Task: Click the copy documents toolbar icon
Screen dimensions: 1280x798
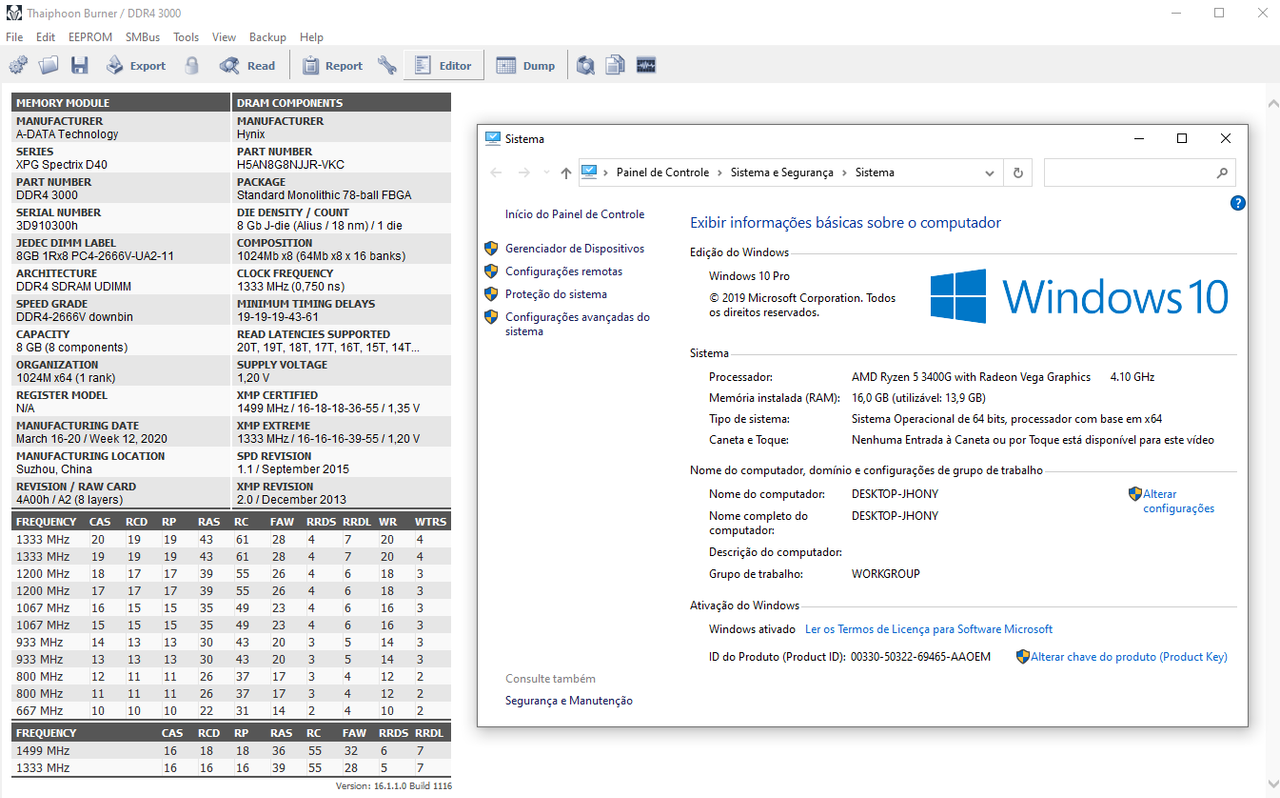Action: pyautogui.click(x=615, y=66)
